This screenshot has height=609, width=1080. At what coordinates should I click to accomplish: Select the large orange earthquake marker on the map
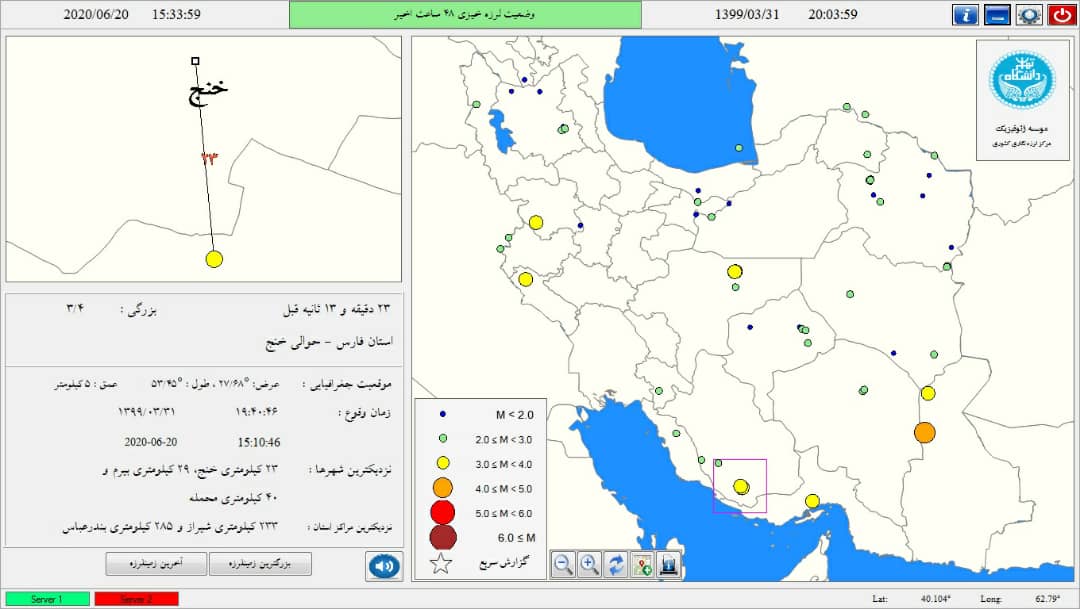point(925,433)
